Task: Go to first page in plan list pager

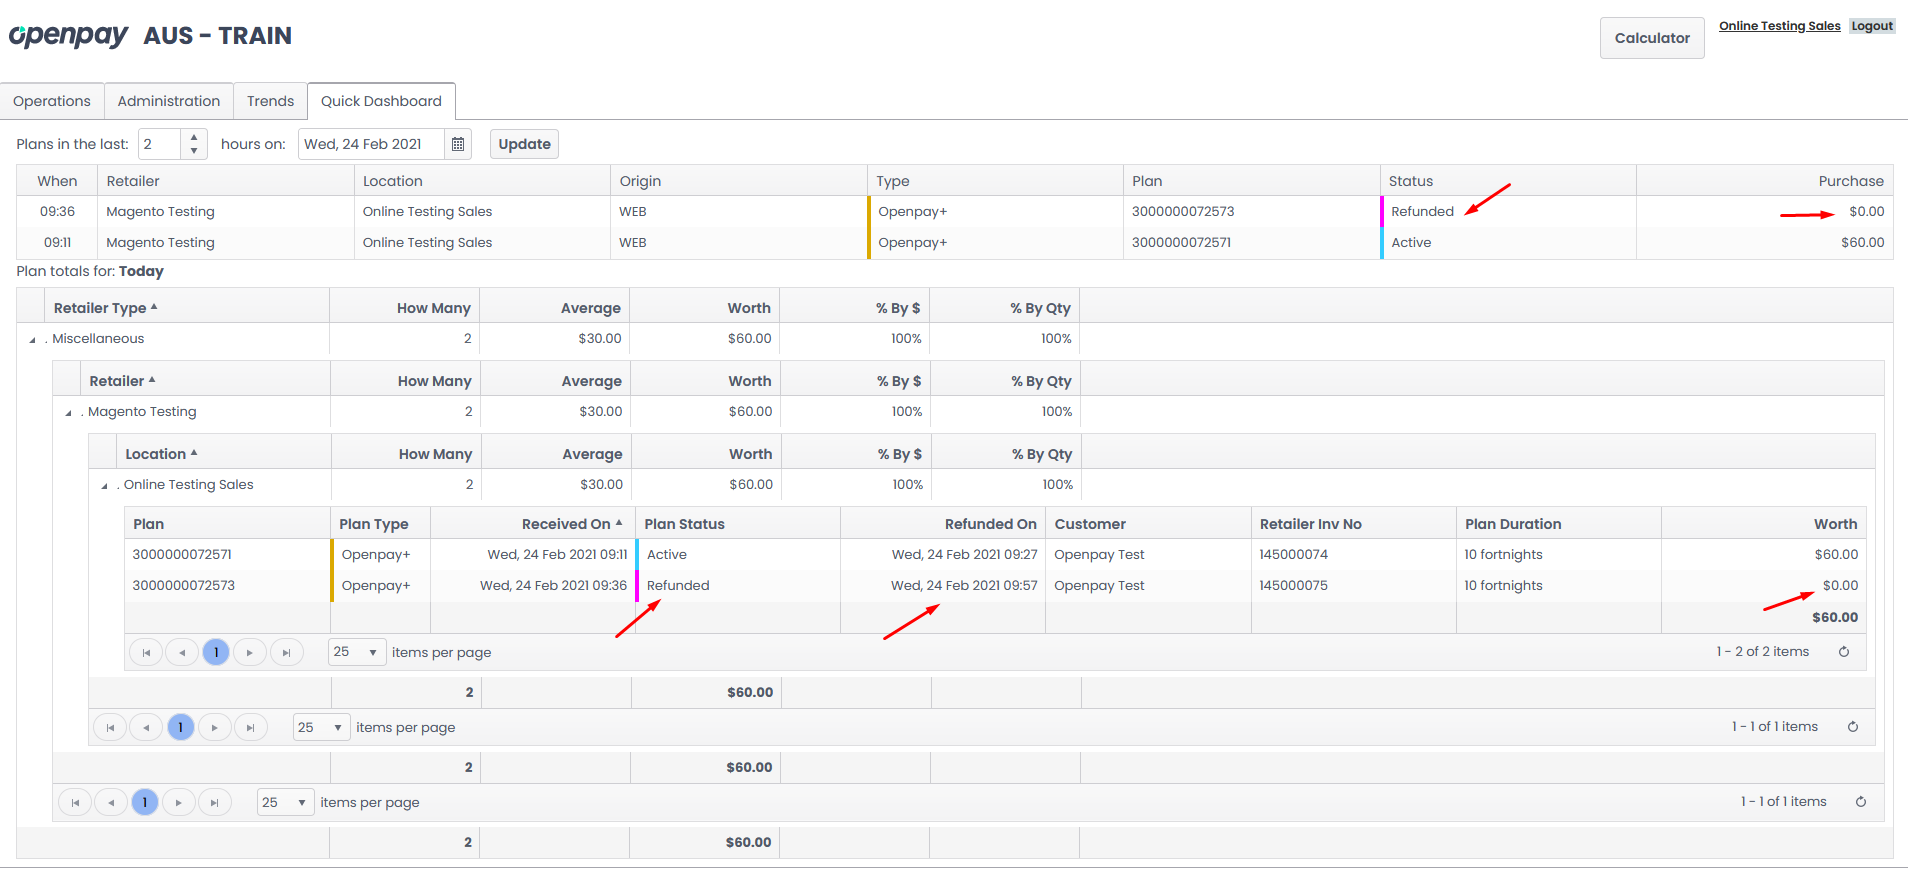Action: pyautogui.click(x=146, y=653)
